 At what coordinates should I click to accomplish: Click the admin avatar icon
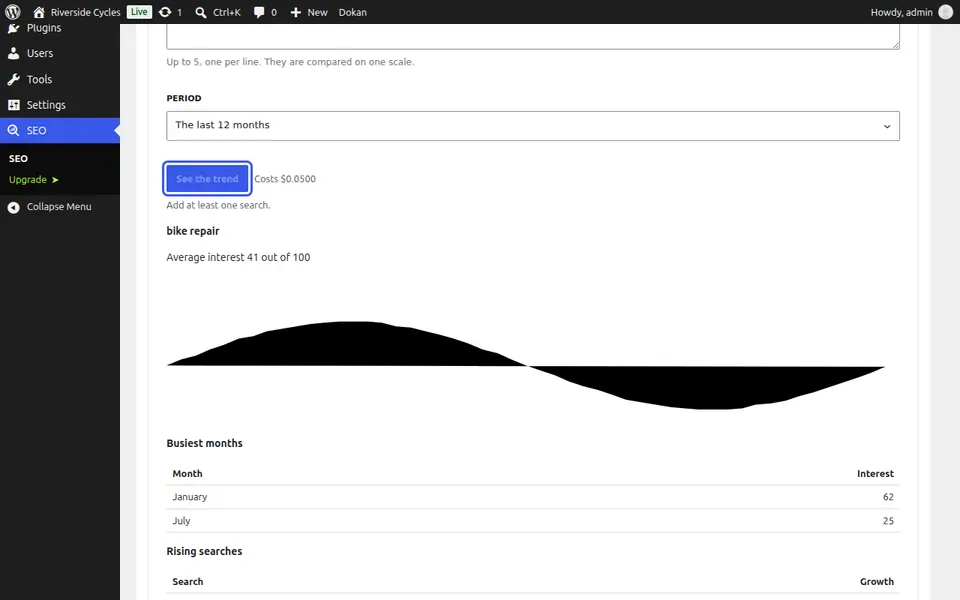945,12
